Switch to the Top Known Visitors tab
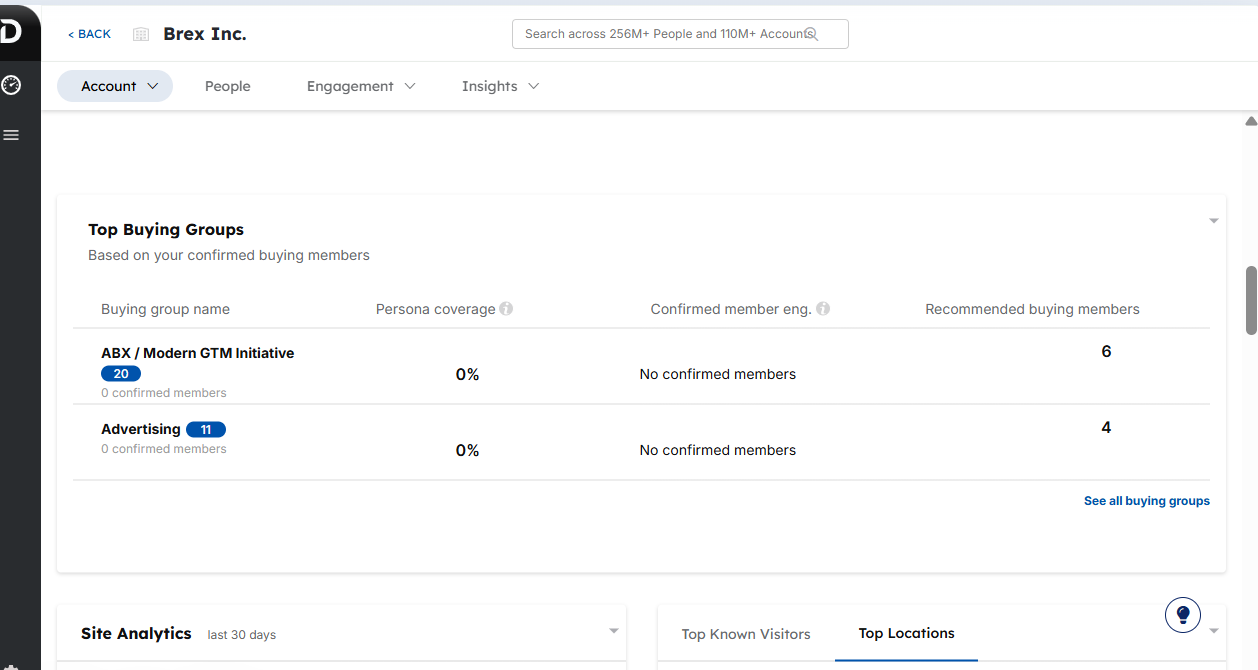Image resolution: width=1258 pixels, height=670 pixels. (745, 633)
